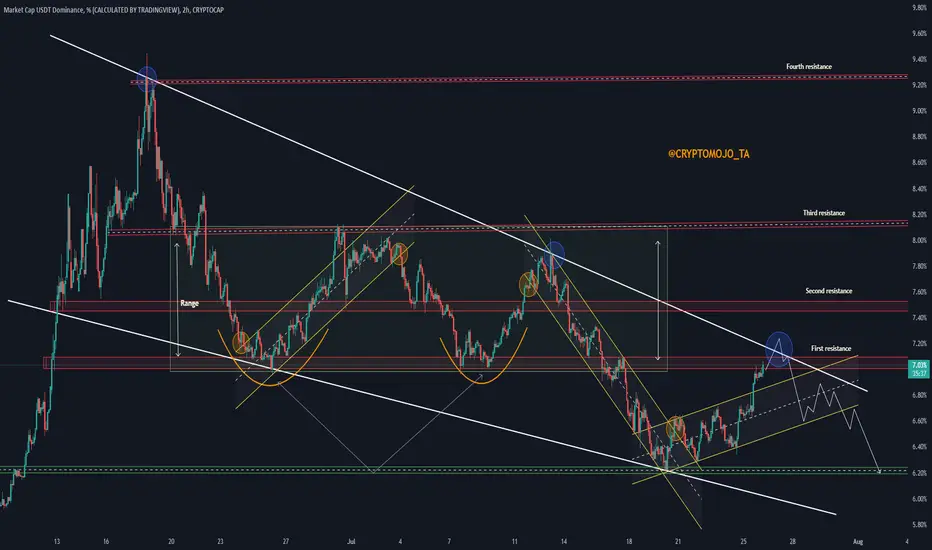Click the 7.80% price axis value
Screen dimensions: 932x550
(919, 266)
